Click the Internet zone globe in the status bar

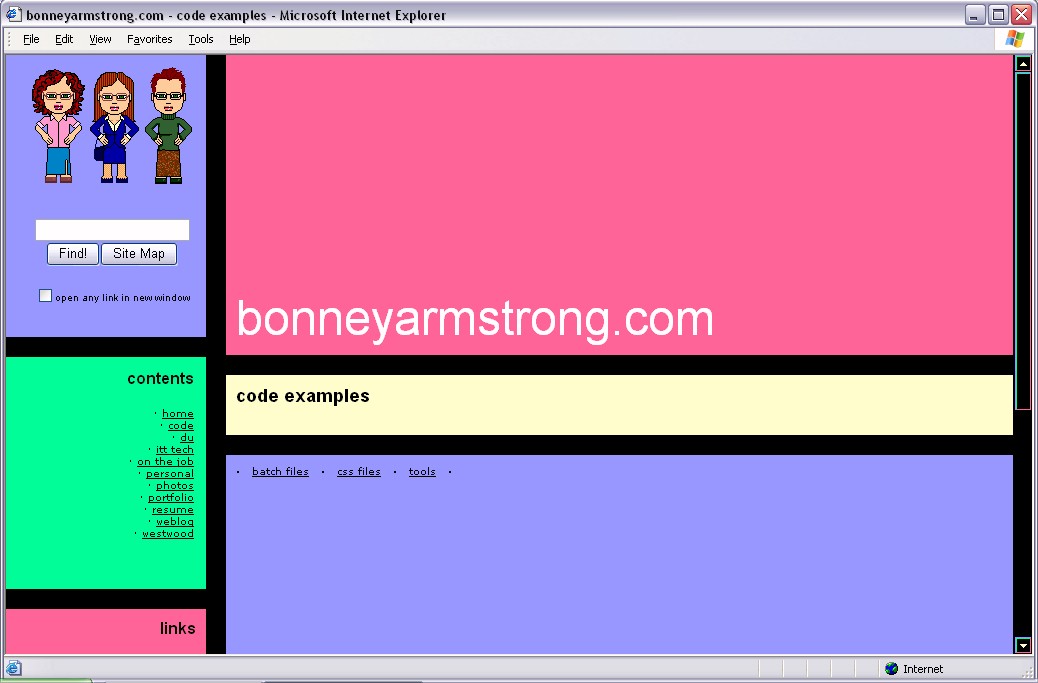coord(891,669)
